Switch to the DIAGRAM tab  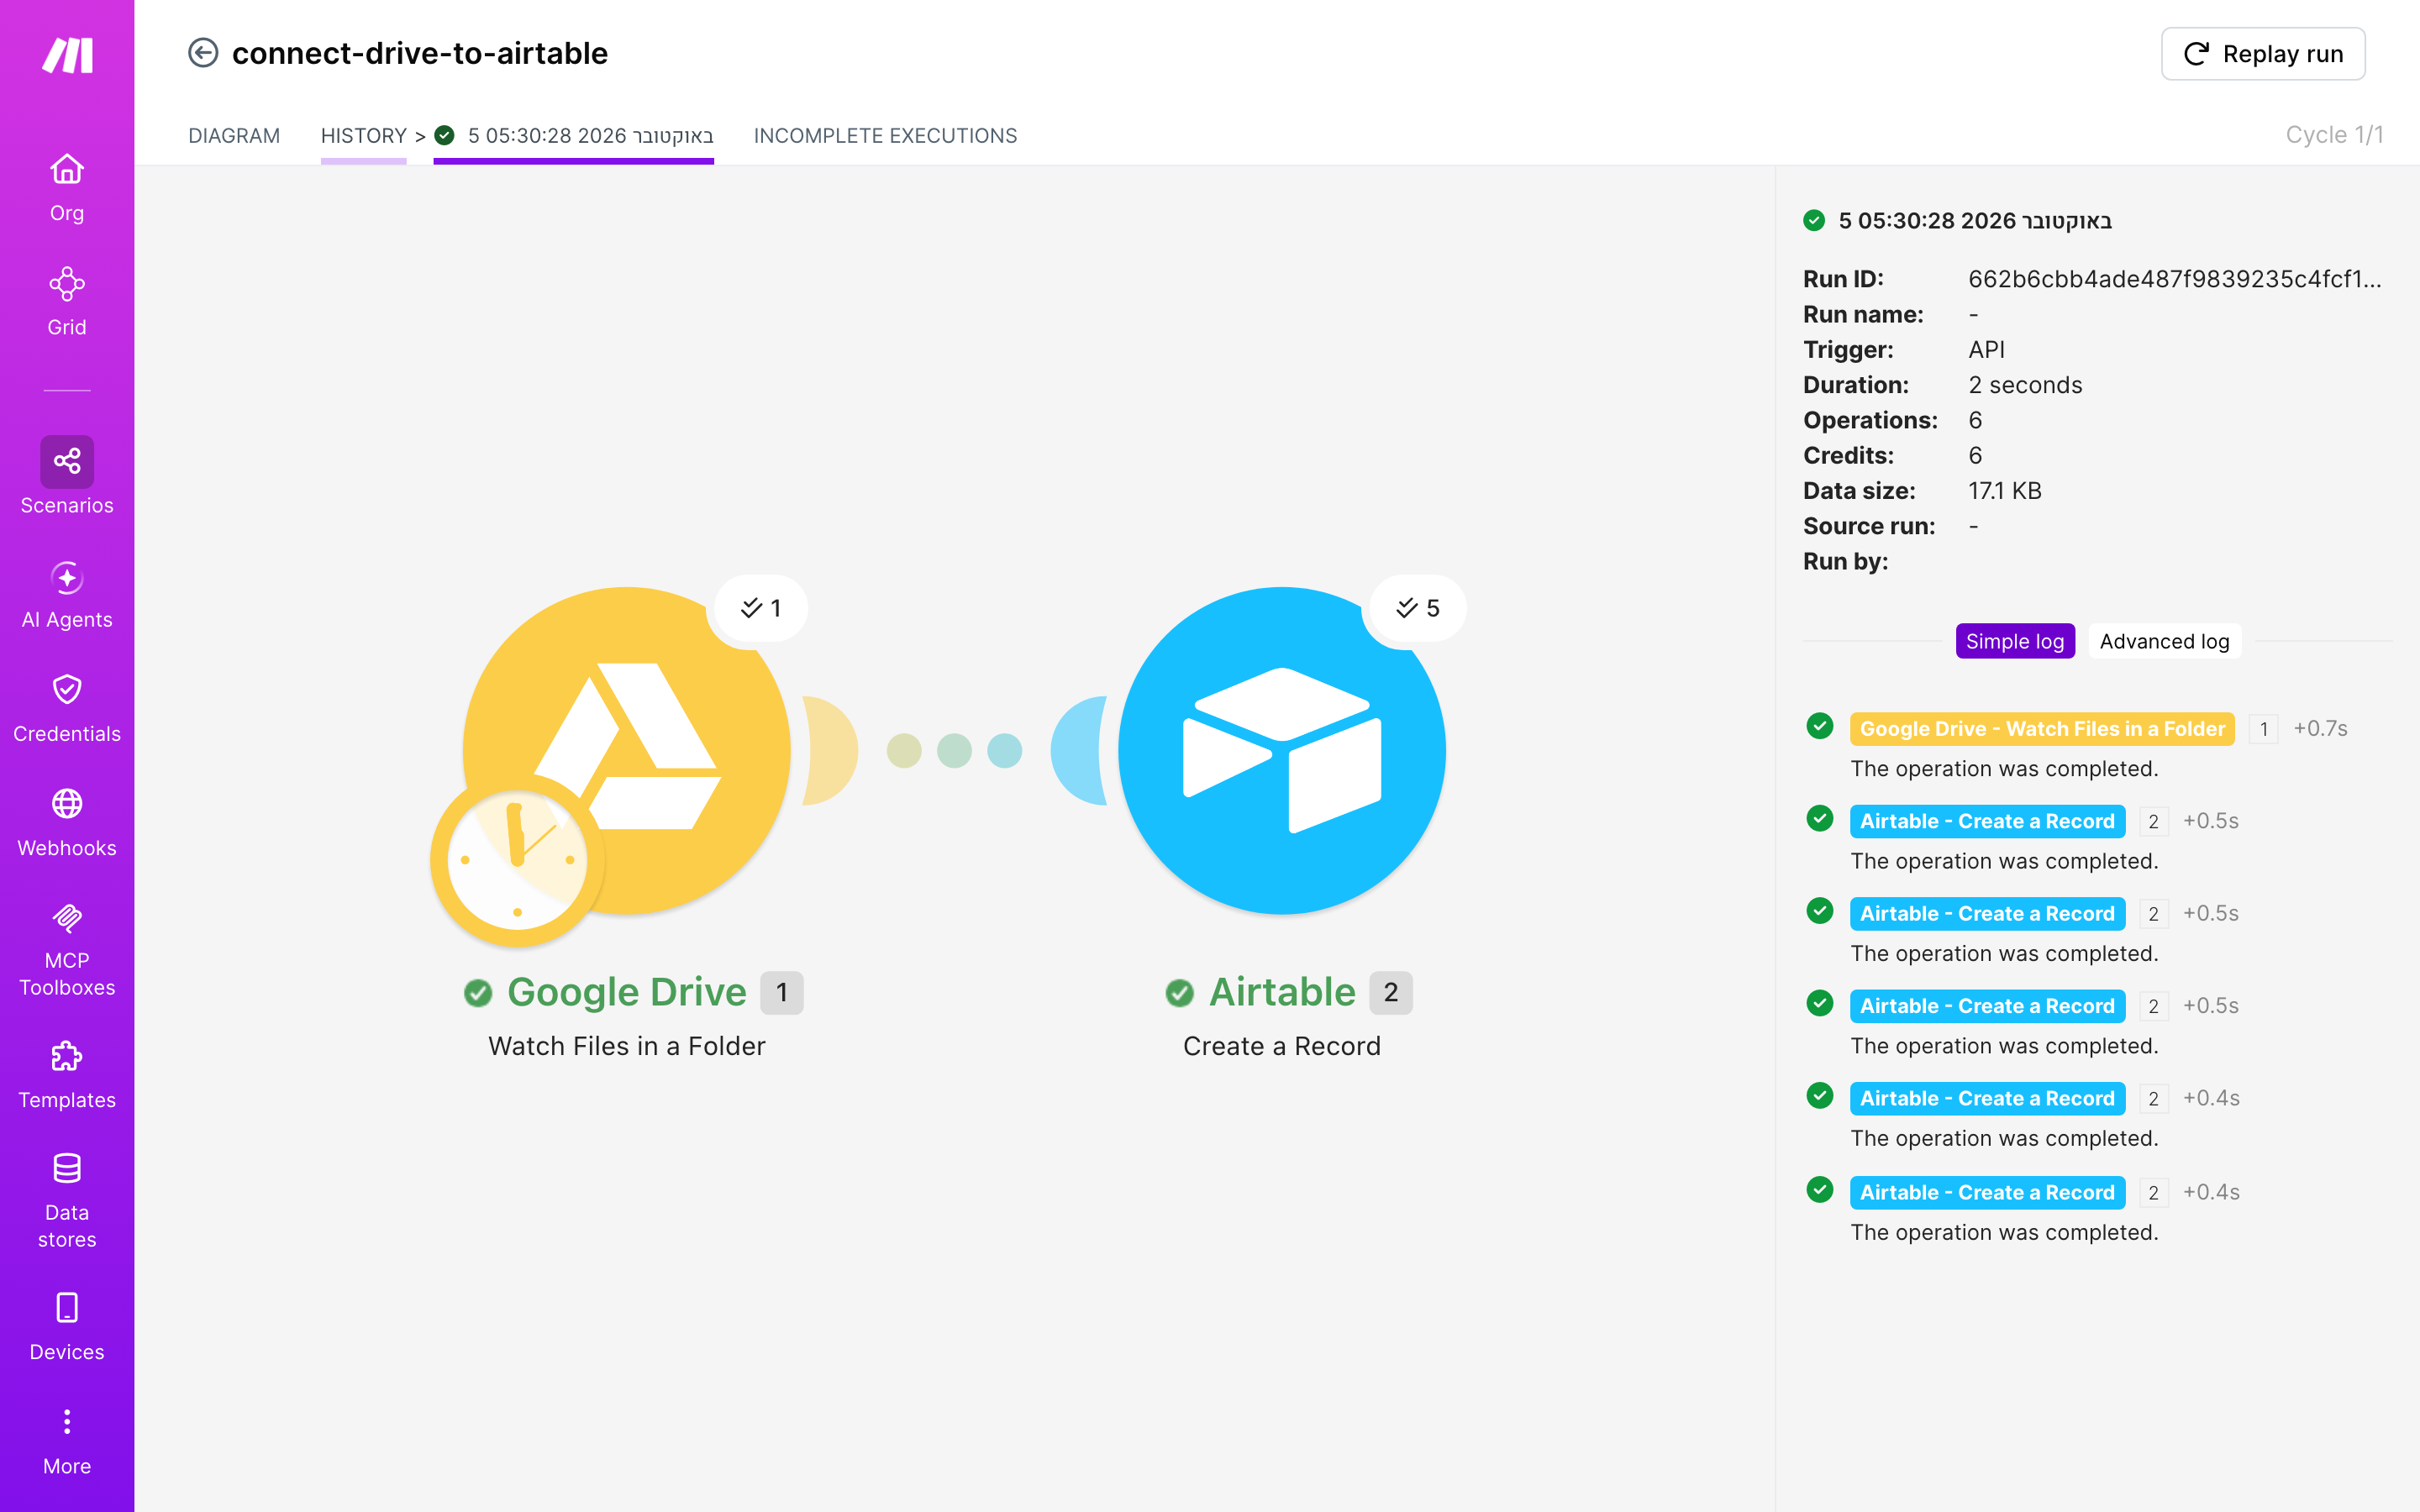pos(234,135)
